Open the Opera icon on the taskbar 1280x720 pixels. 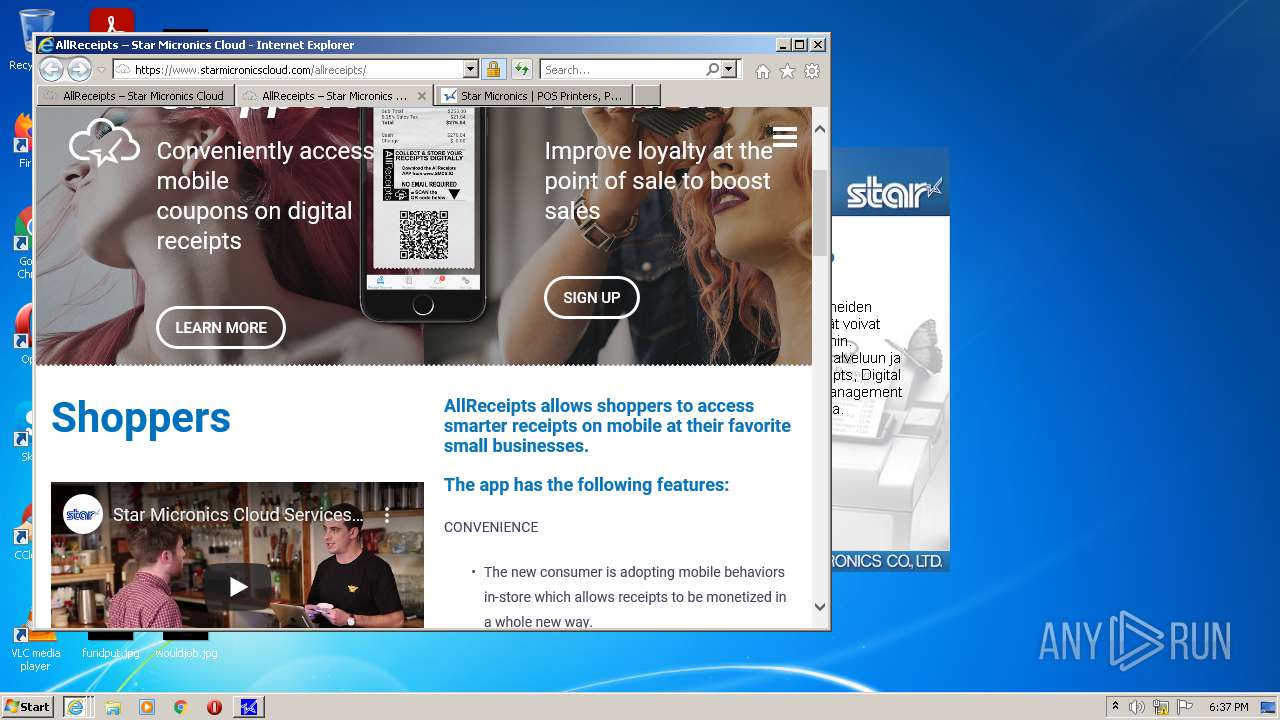[x=214, y=707]
